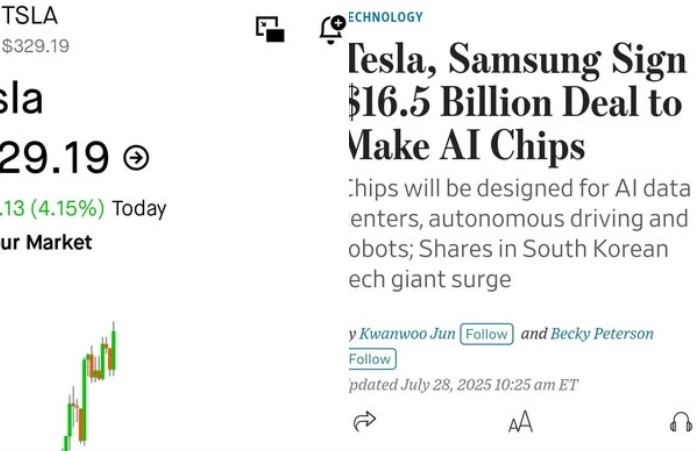Tap the article subheading about AI chips
This screenshot has width=696, height=451.
519,234
